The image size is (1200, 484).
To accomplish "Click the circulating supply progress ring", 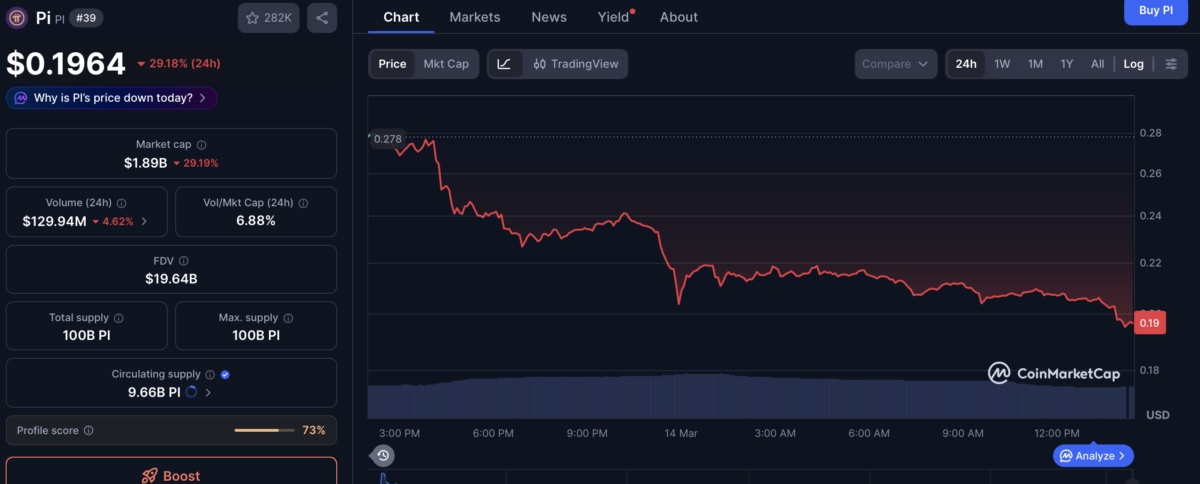I will (192, 393).
